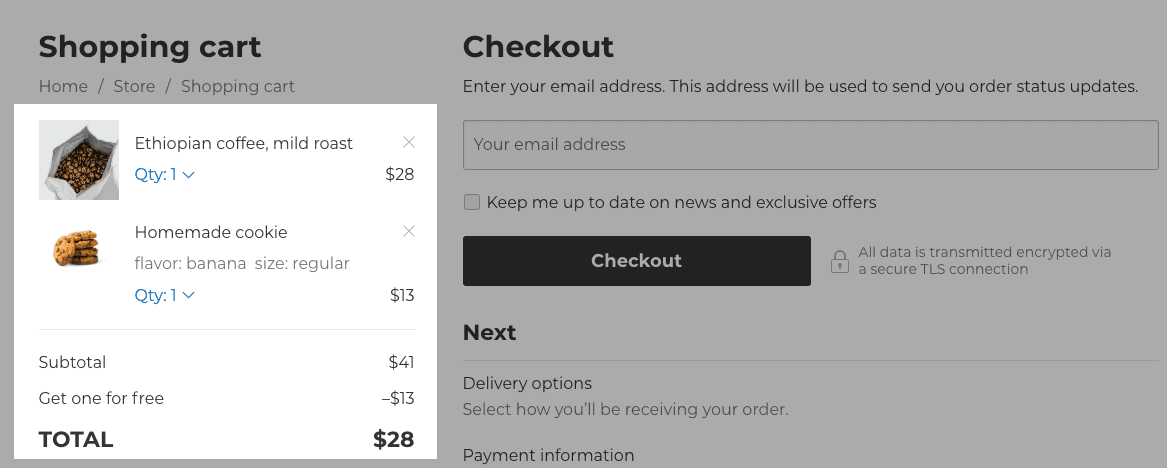The image size is (1167, 468).
Task: Toggle news and exclusive offers checkbox
Action: 472,203
